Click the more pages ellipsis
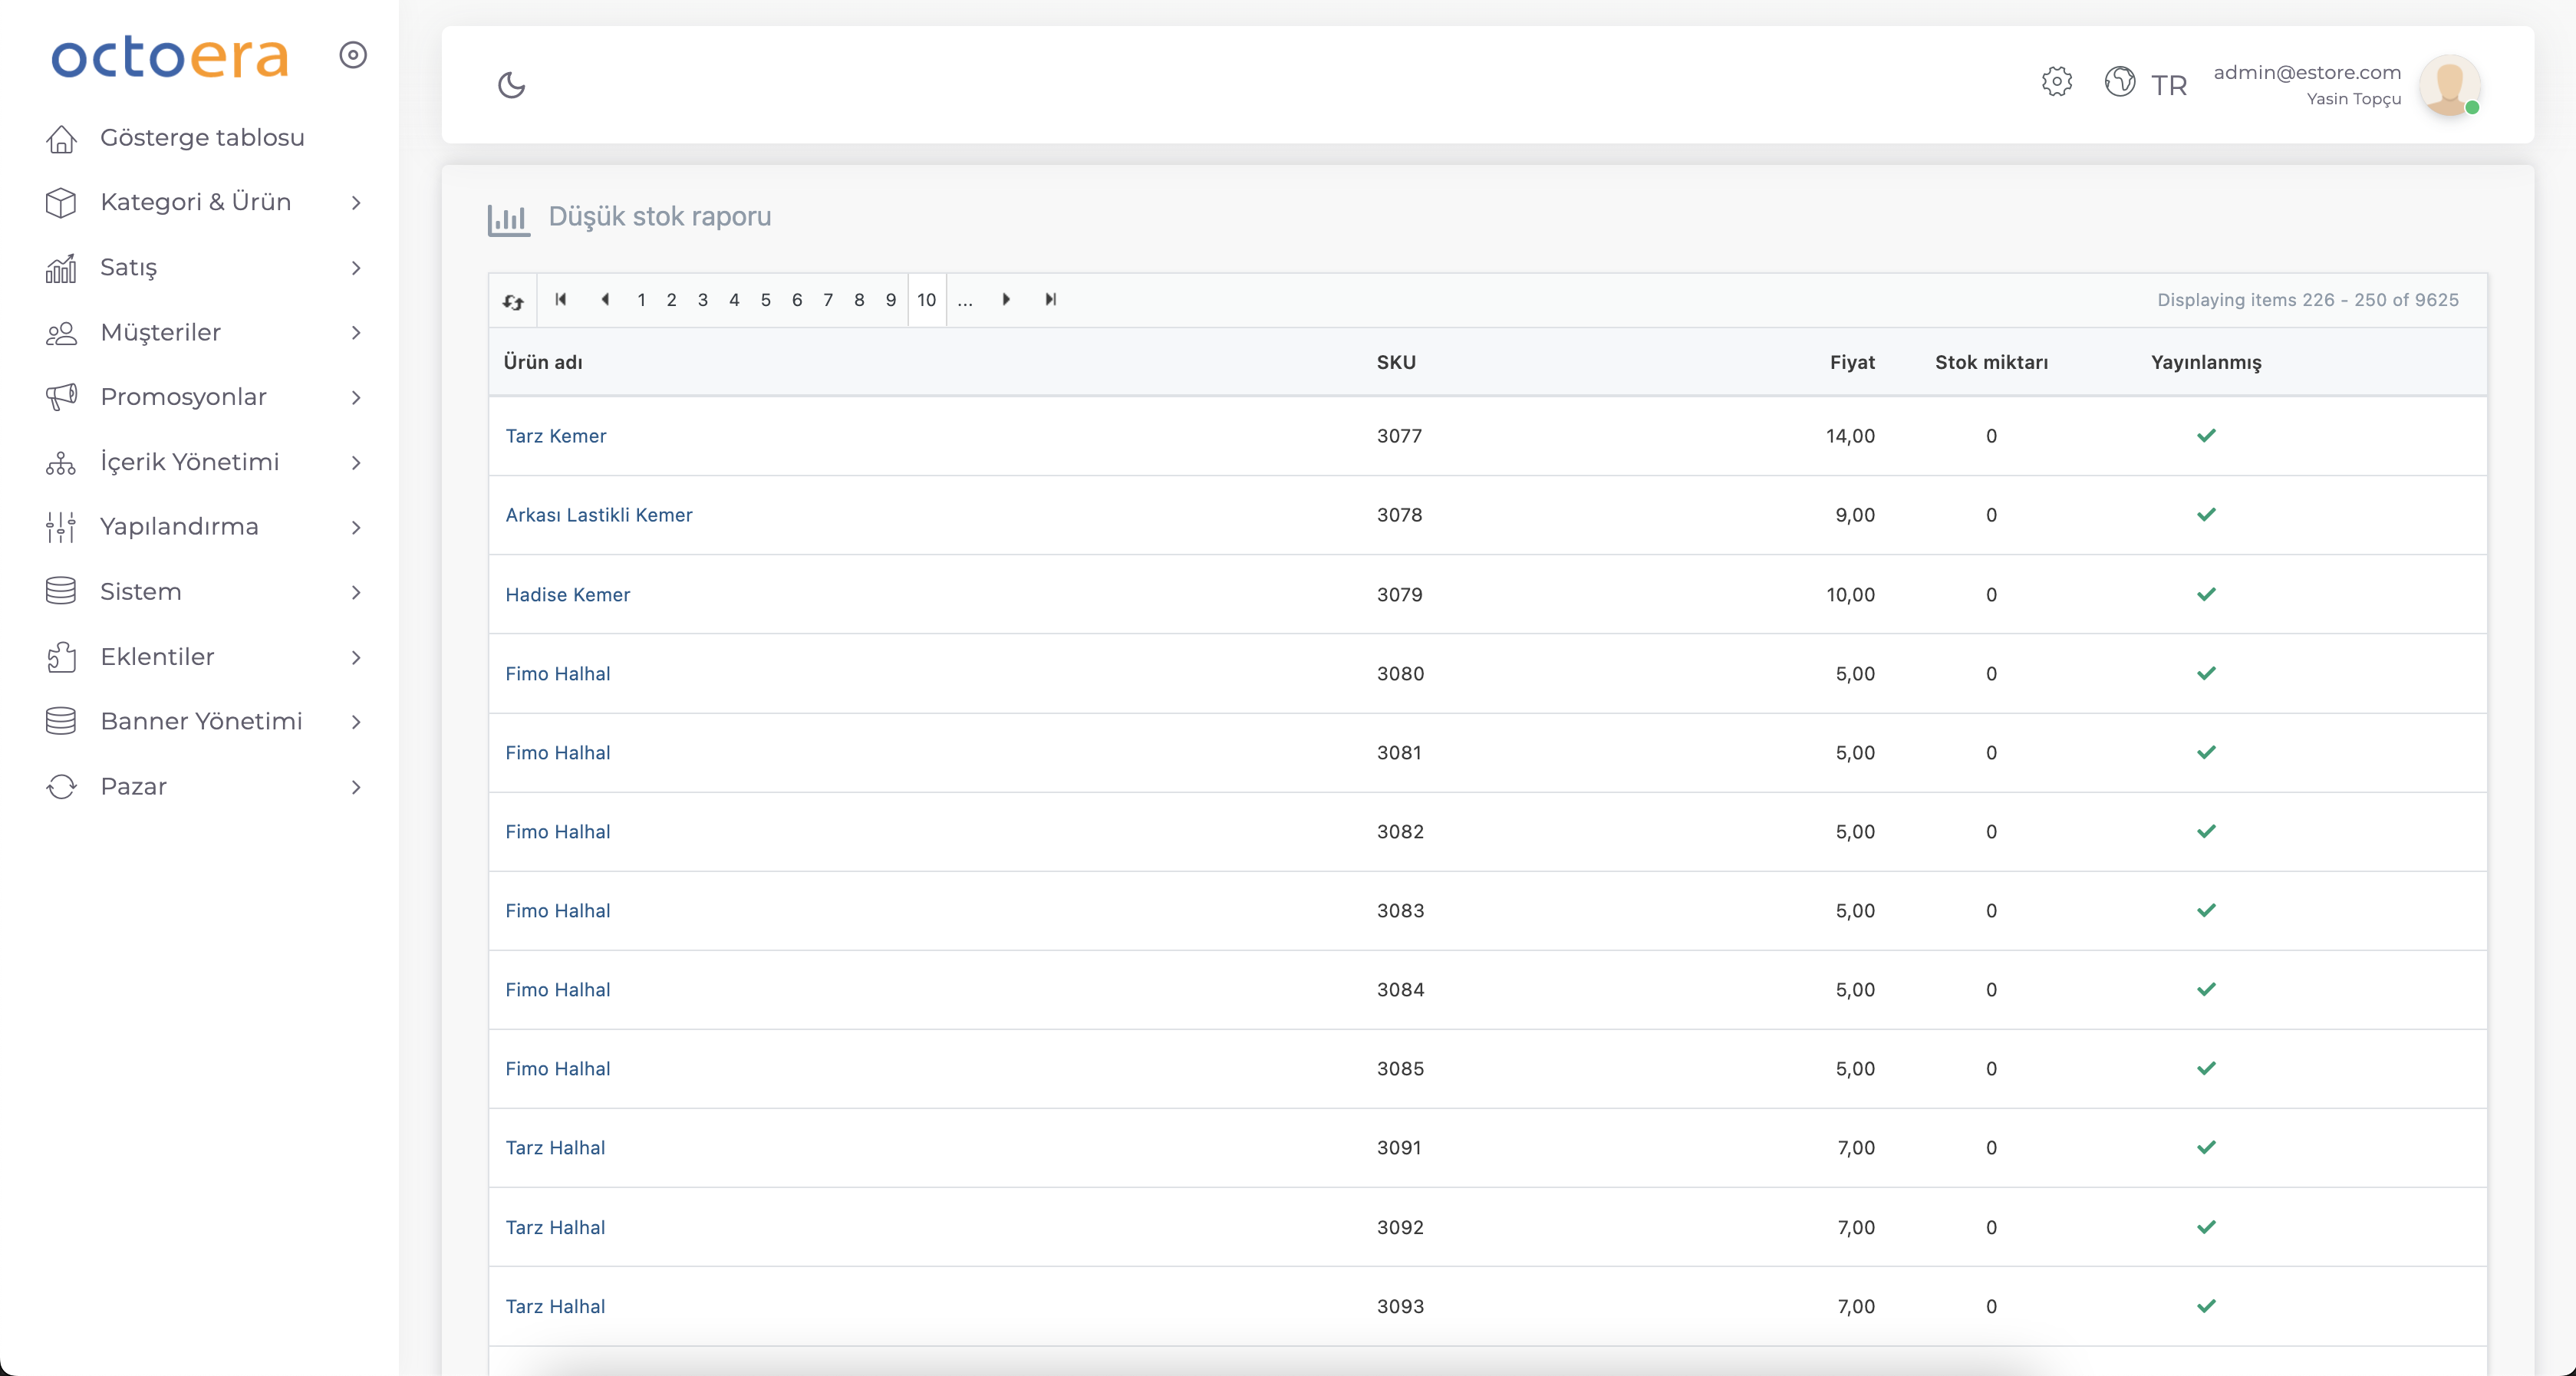 [x=964, y=300]
